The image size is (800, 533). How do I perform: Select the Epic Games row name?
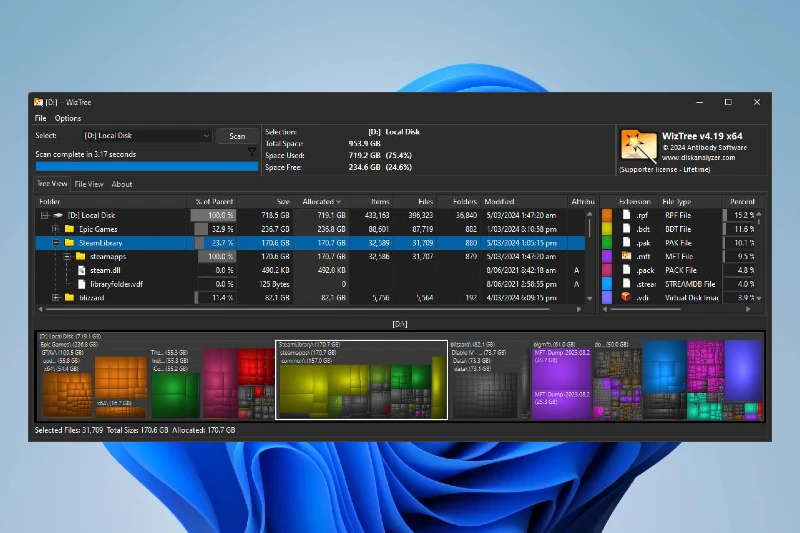point(98,229)
